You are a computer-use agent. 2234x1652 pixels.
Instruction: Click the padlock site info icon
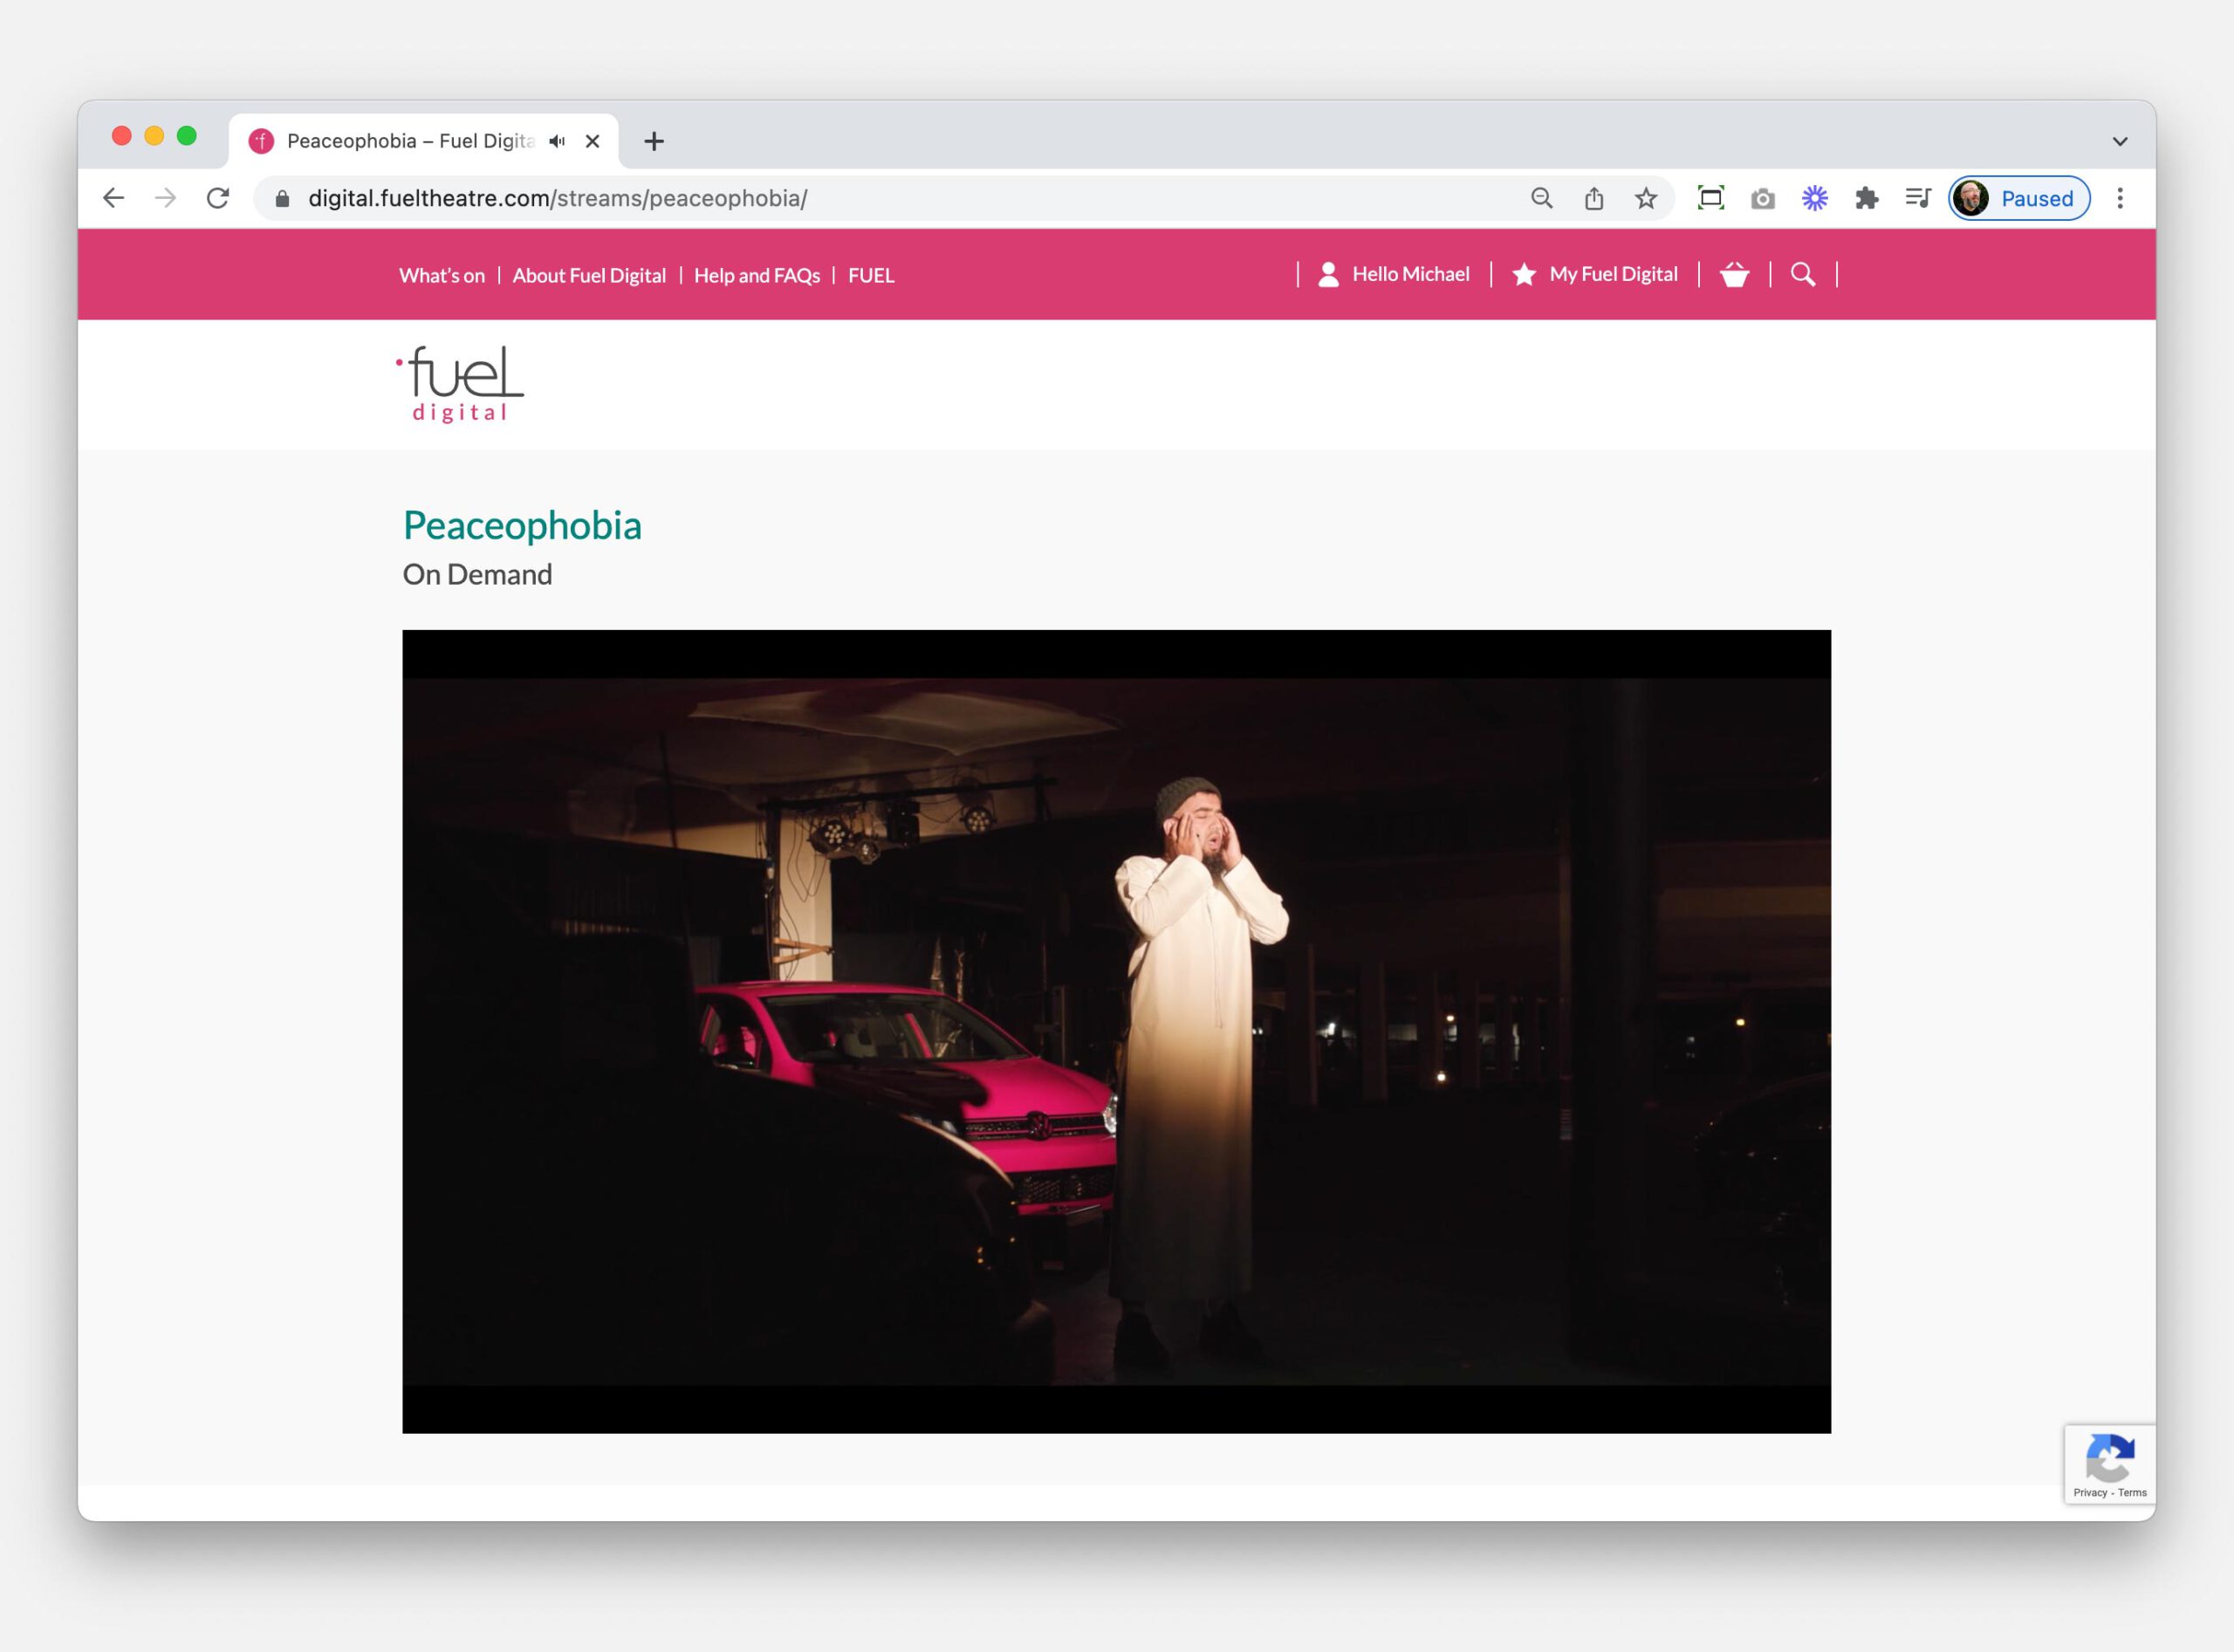tap(282, 199)
